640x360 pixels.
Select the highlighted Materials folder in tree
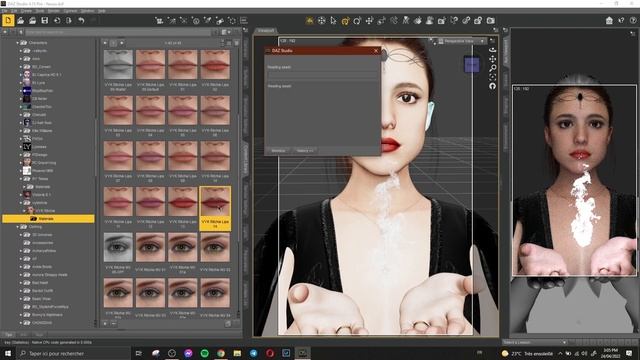pos(48,219)
